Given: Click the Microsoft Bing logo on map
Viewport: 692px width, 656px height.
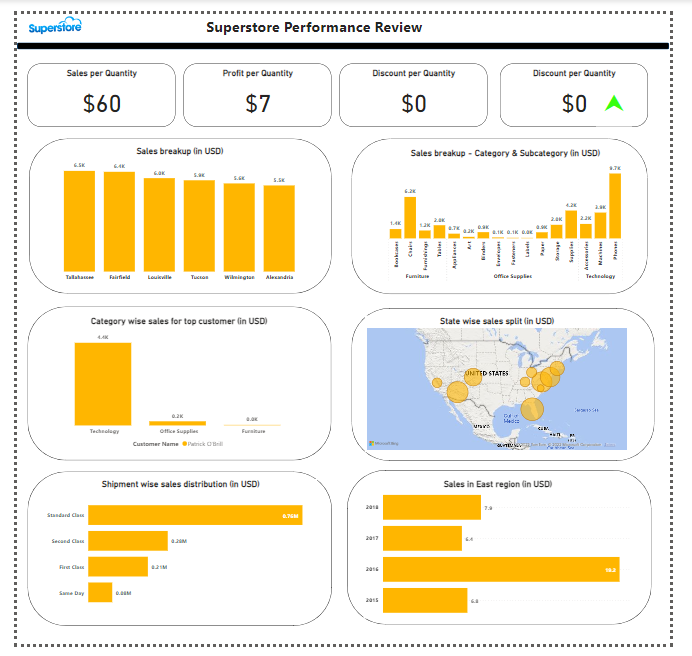Looking at the screenshot, I should (x=384, y=443).
